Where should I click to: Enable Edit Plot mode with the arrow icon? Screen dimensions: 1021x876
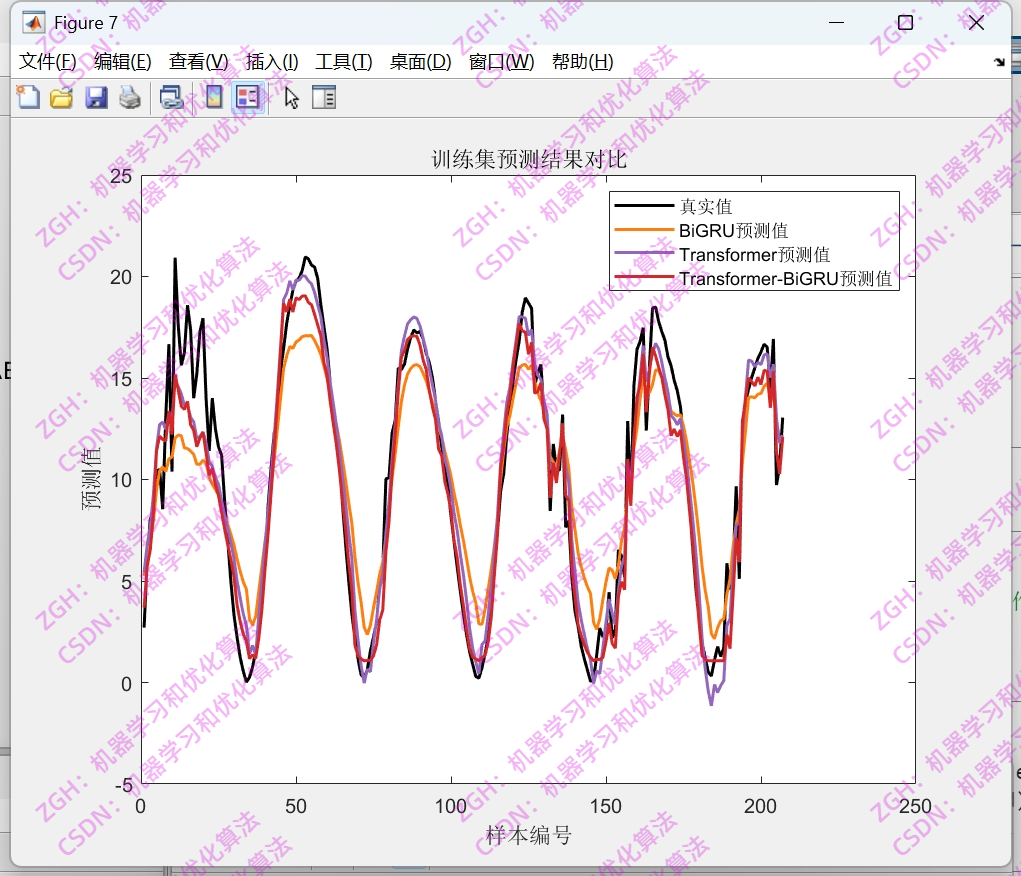click(x=289, y=97)
